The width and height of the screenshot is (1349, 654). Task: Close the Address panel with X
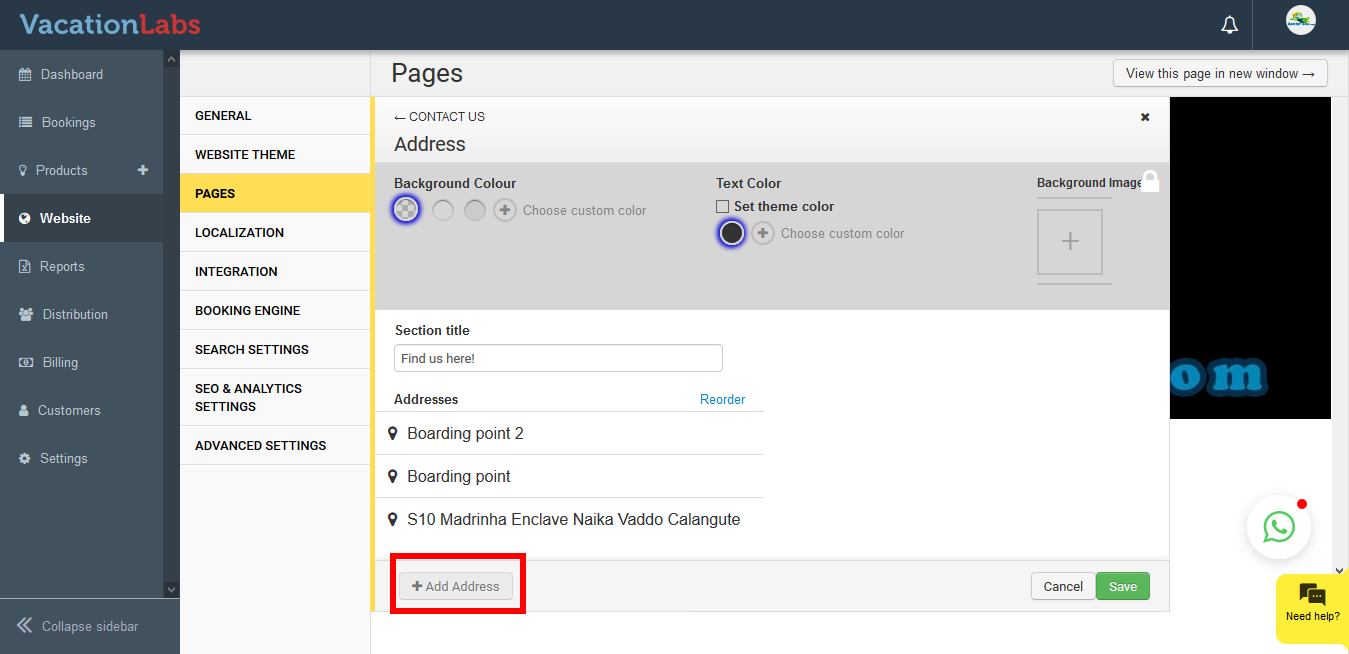point(1145,117)
